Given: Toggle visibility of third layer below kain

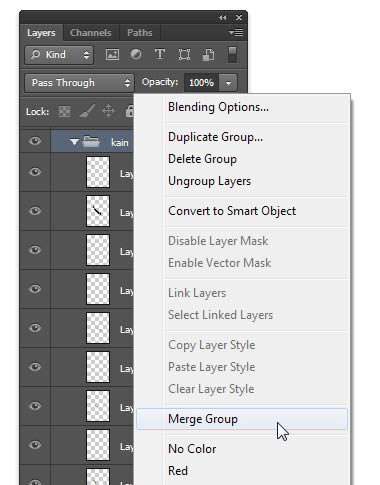Looking at the screenshot, I should click(35, 250).
